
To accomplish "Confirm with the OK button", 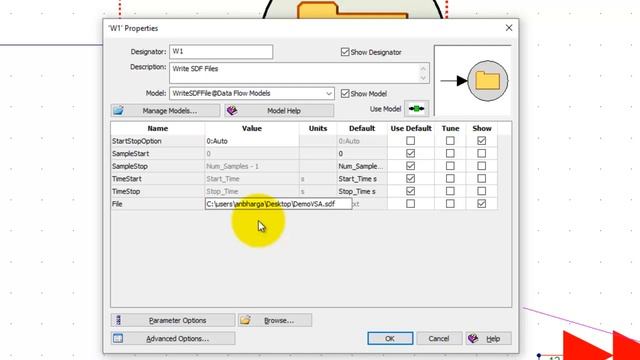I will point(390,338).
